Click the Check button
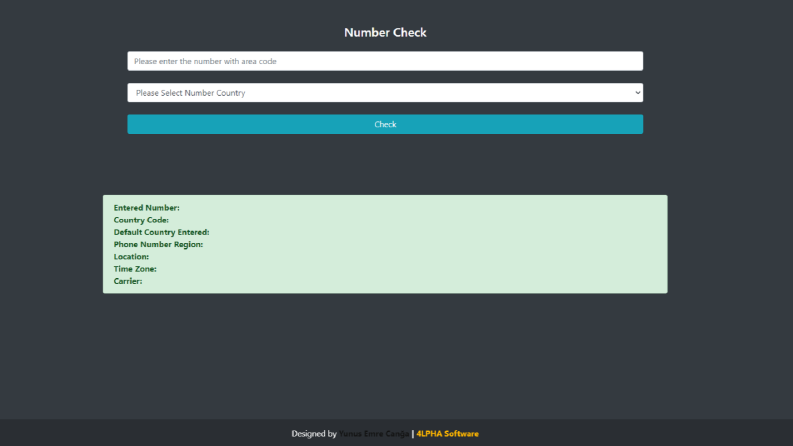This screenshot has height=446, width=793. [385, 124]
